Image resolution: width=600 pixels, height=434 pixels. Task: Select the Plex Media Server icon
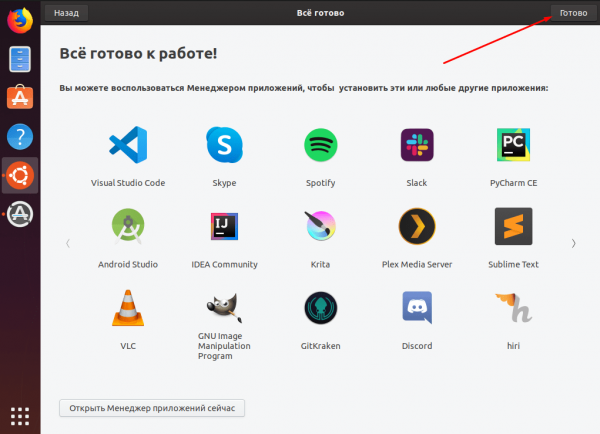417,226
